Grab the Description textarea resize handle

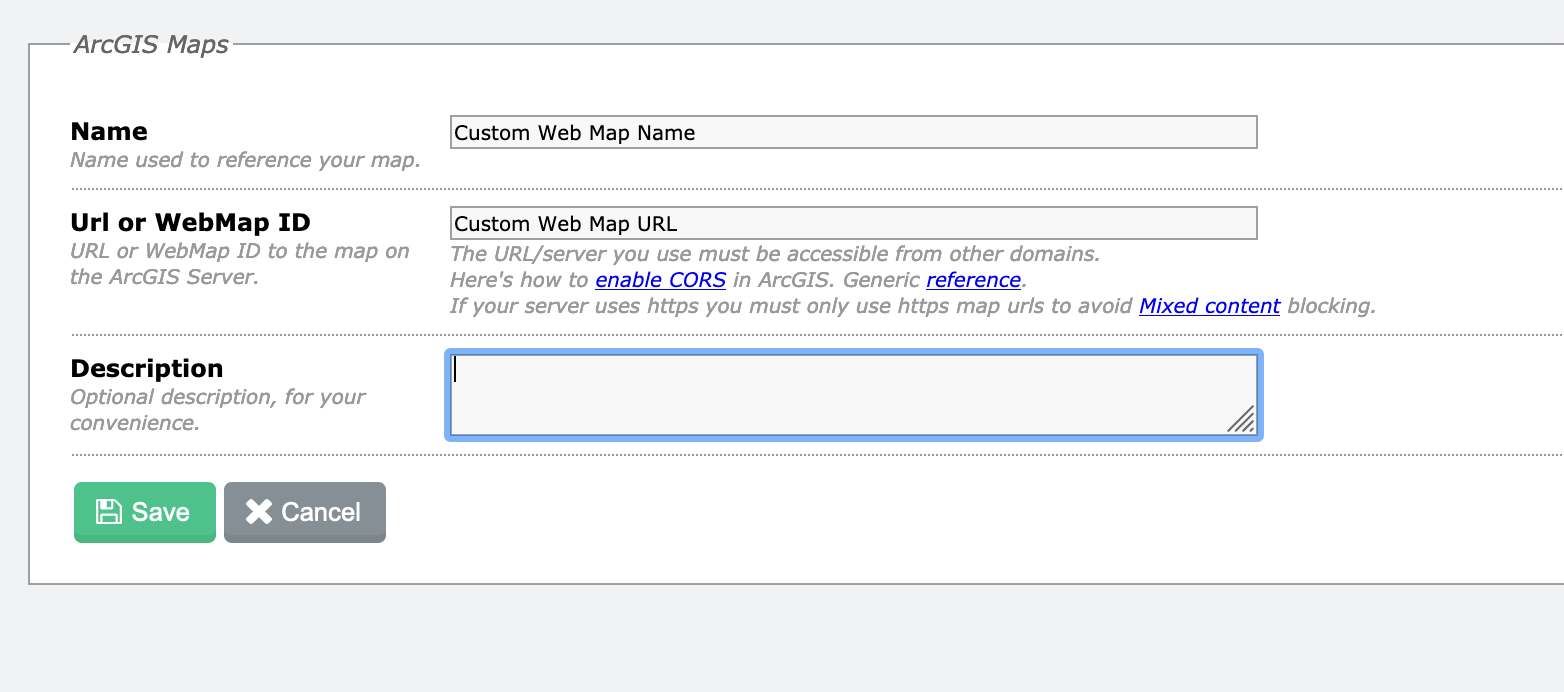click(x=1241, y=420)
